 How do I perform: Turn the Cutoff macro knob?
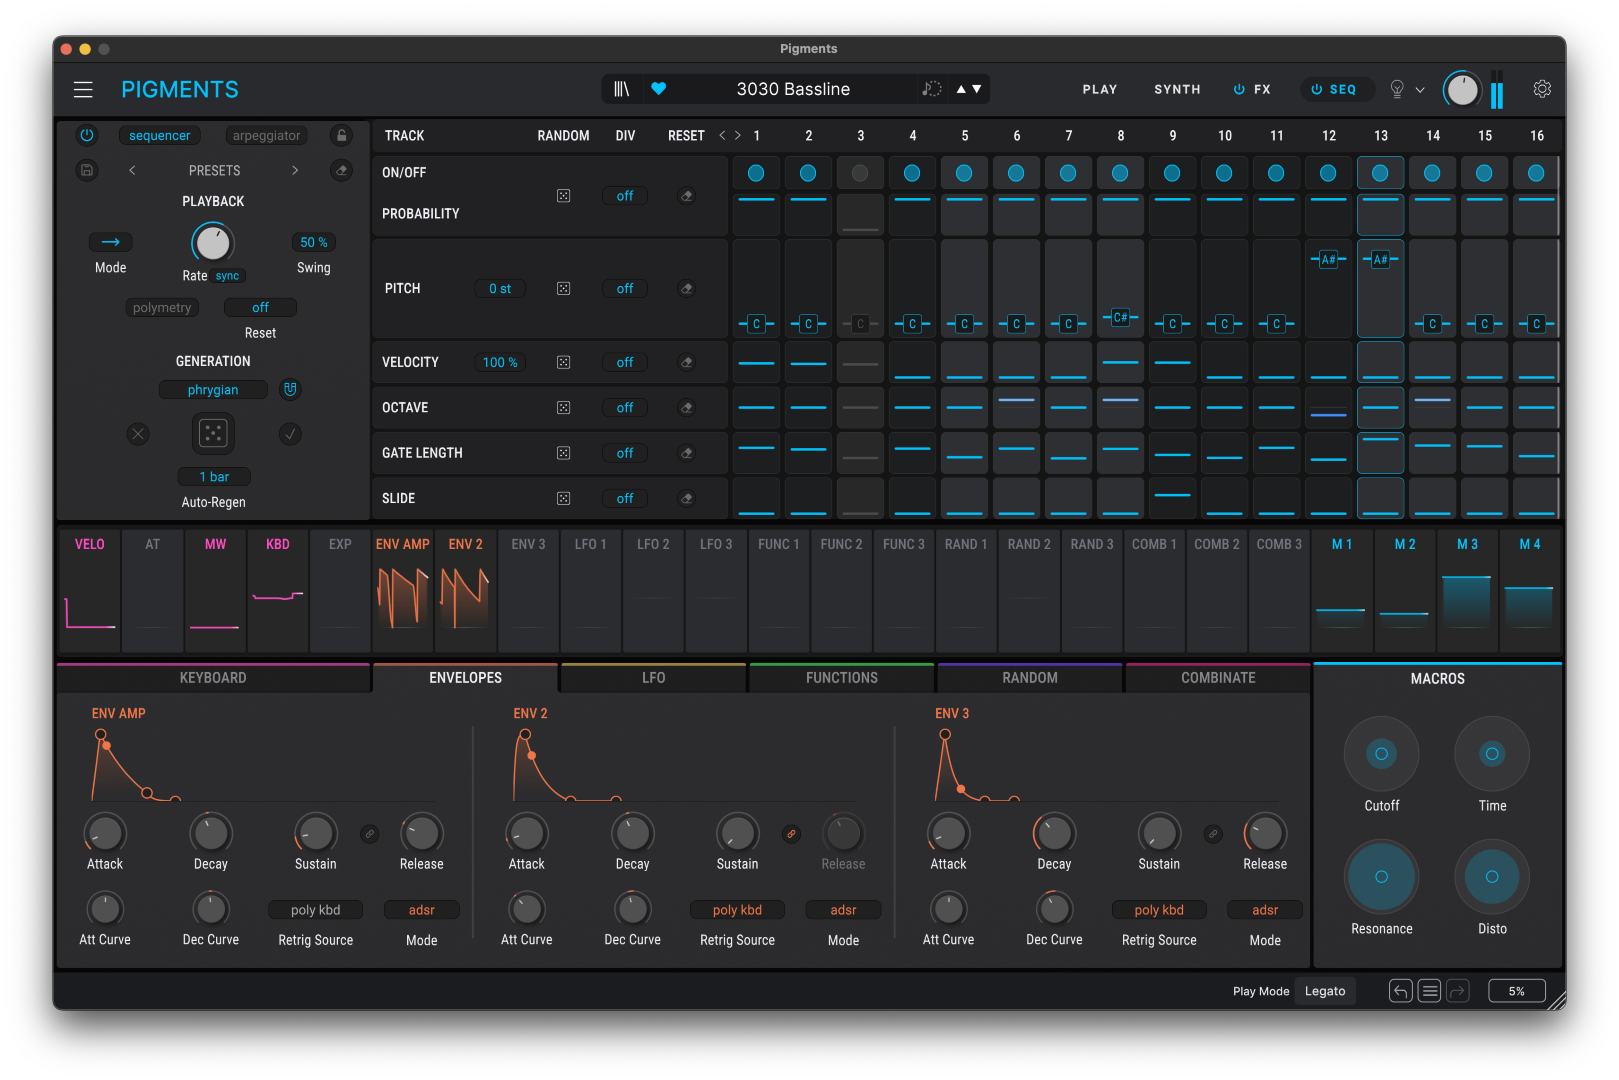pos(1381,754)
